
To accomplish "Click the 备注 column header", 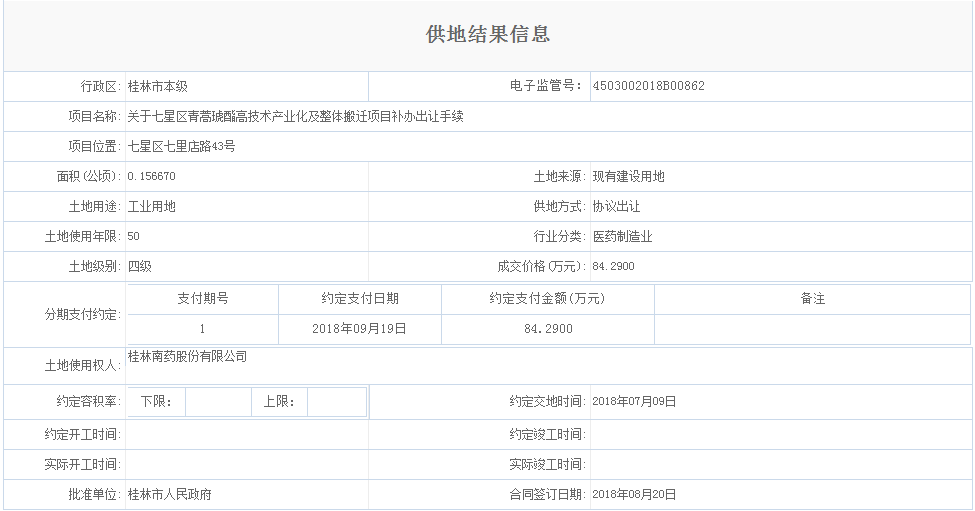I will pyautogui.click(x=813, y=298).
